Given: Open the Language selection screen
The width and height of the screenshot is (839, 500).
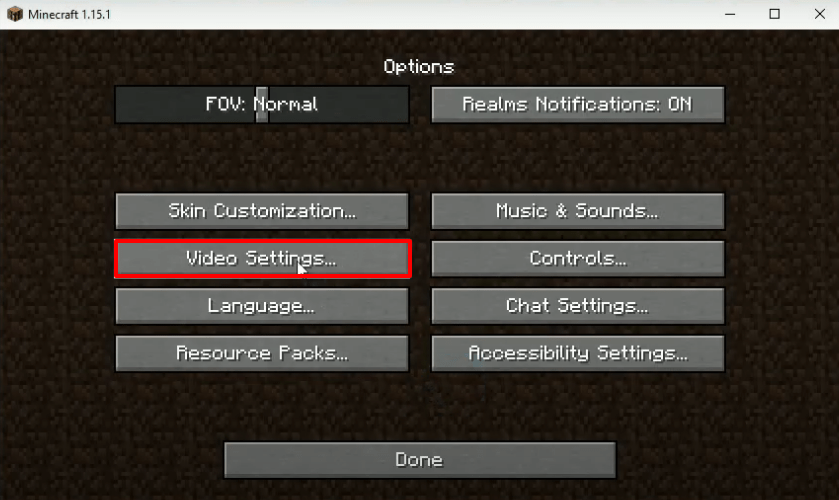Looking at the screenshot, I should coord(262,306).
